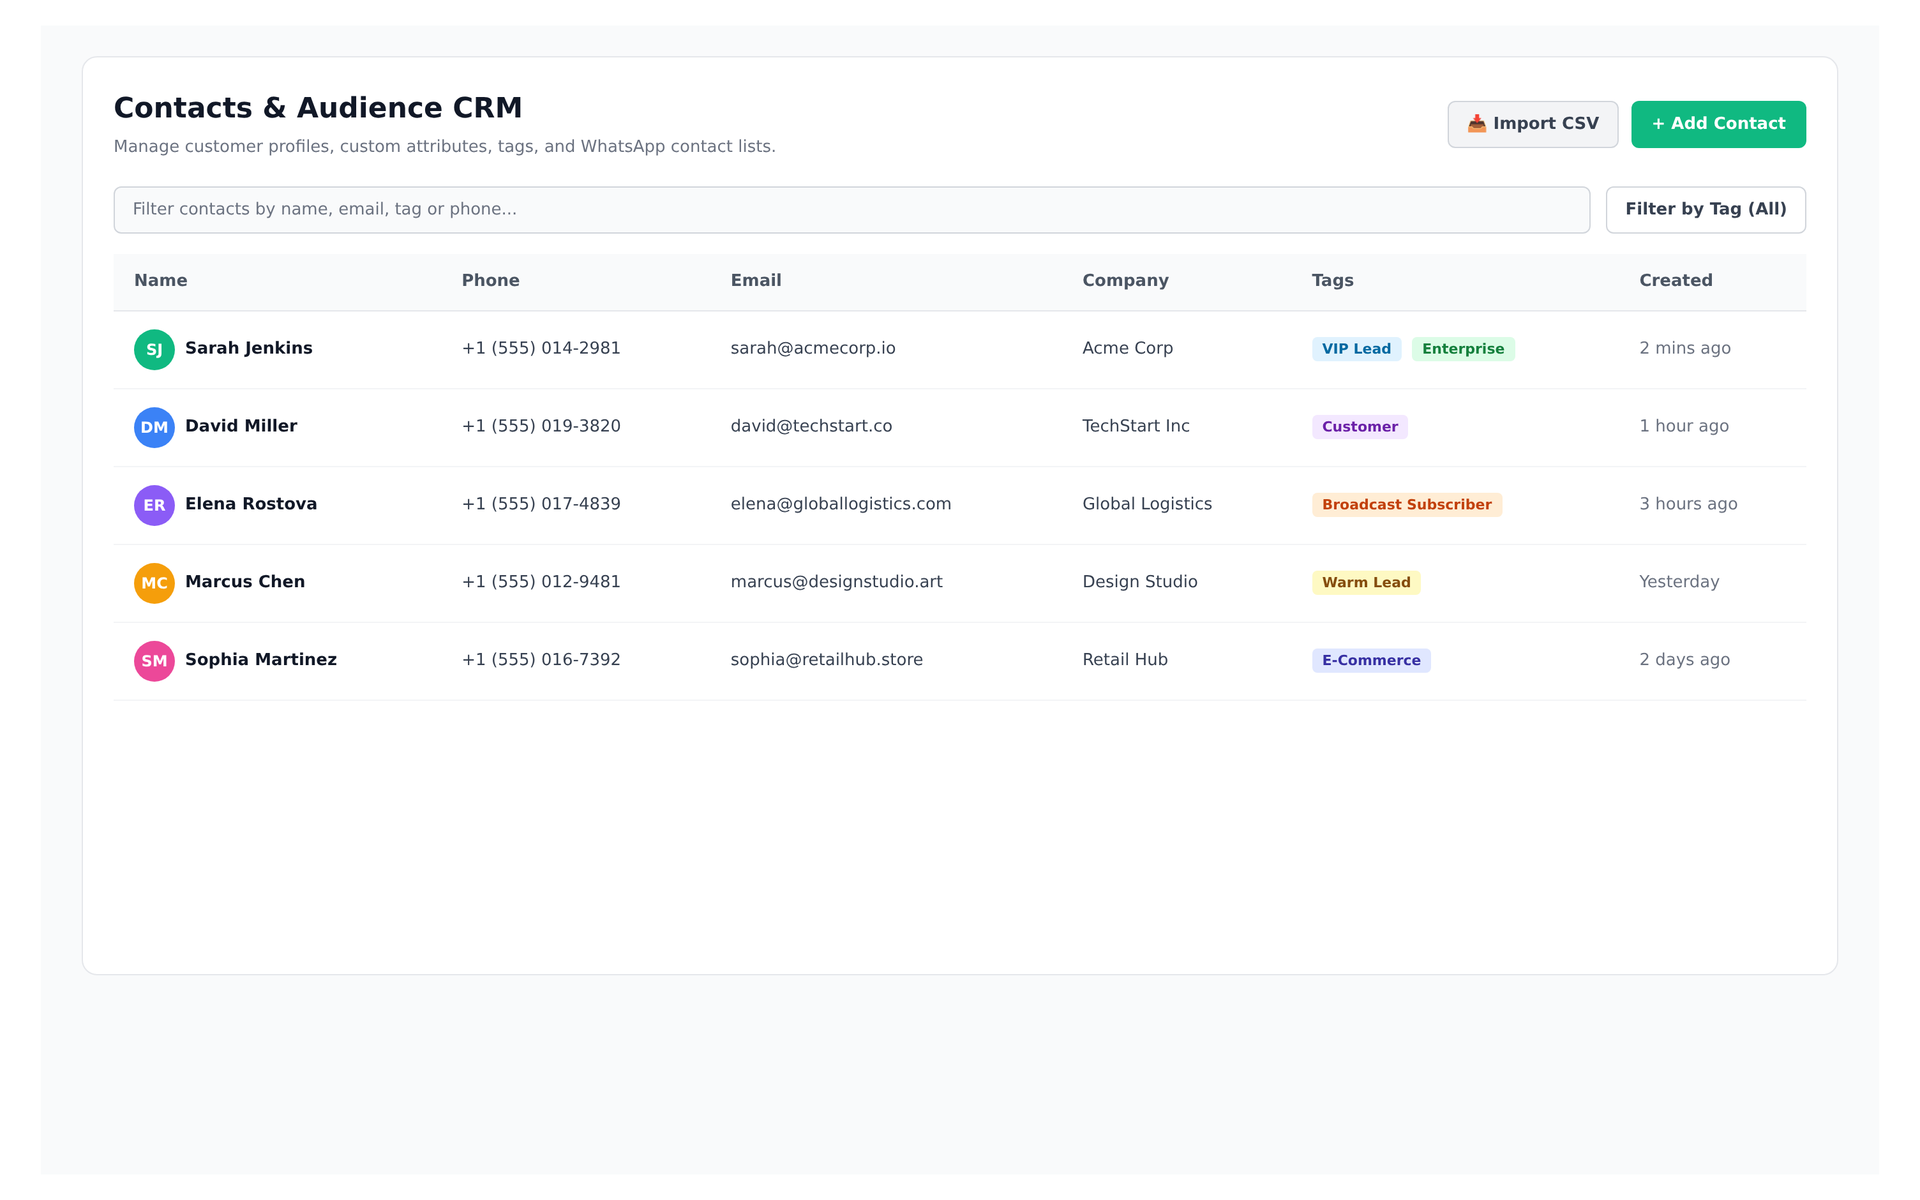Click Sarah Jenkins' green SJ avatar
The image size is (1920, 1200).
pyautogui.click(x=154, y=350)
